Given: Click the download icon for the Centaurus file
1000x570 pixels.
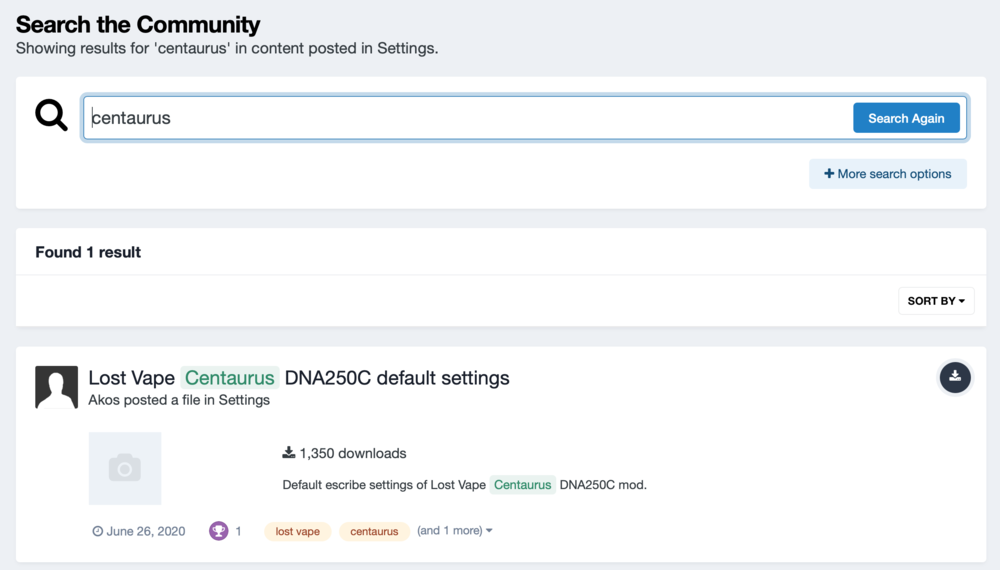Looking at the screenshot, I should pyautogui.click(x=955, y=377).
